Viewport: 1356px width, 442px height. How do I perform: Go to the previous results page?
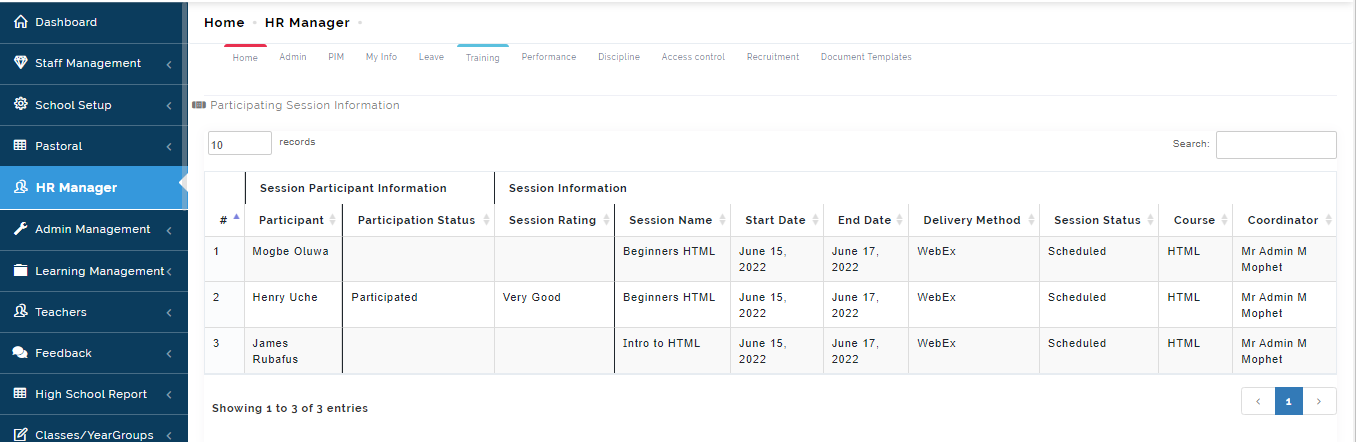(1258, 401)
